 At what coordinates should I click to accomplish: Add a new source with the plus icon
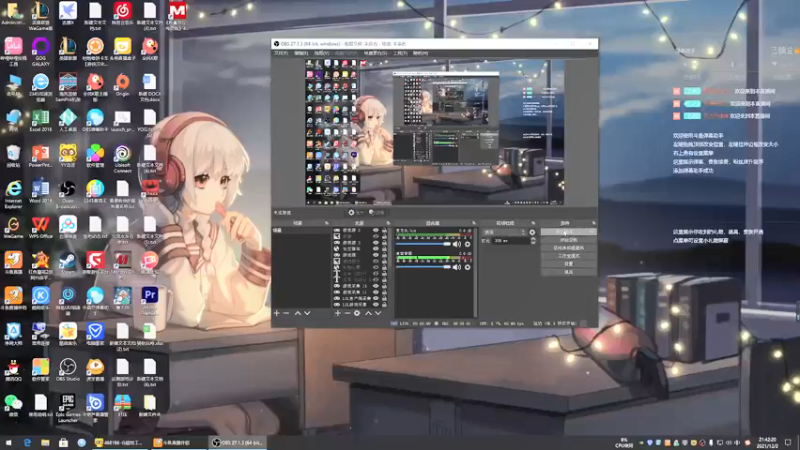(x=338, y=313)
